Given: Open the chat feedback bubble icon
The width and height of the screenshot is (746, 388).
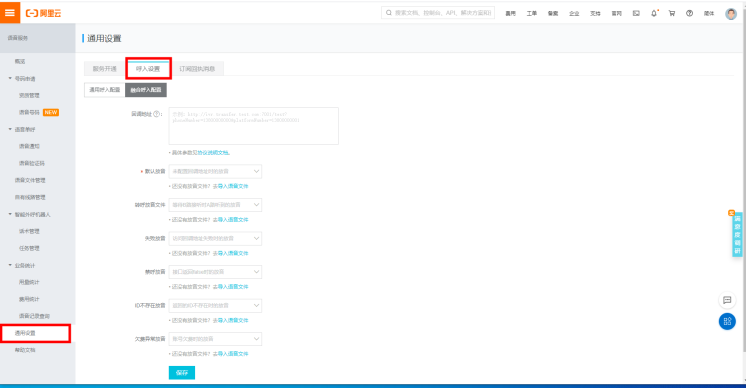Looking at the screenshot, I should [727, 300].
